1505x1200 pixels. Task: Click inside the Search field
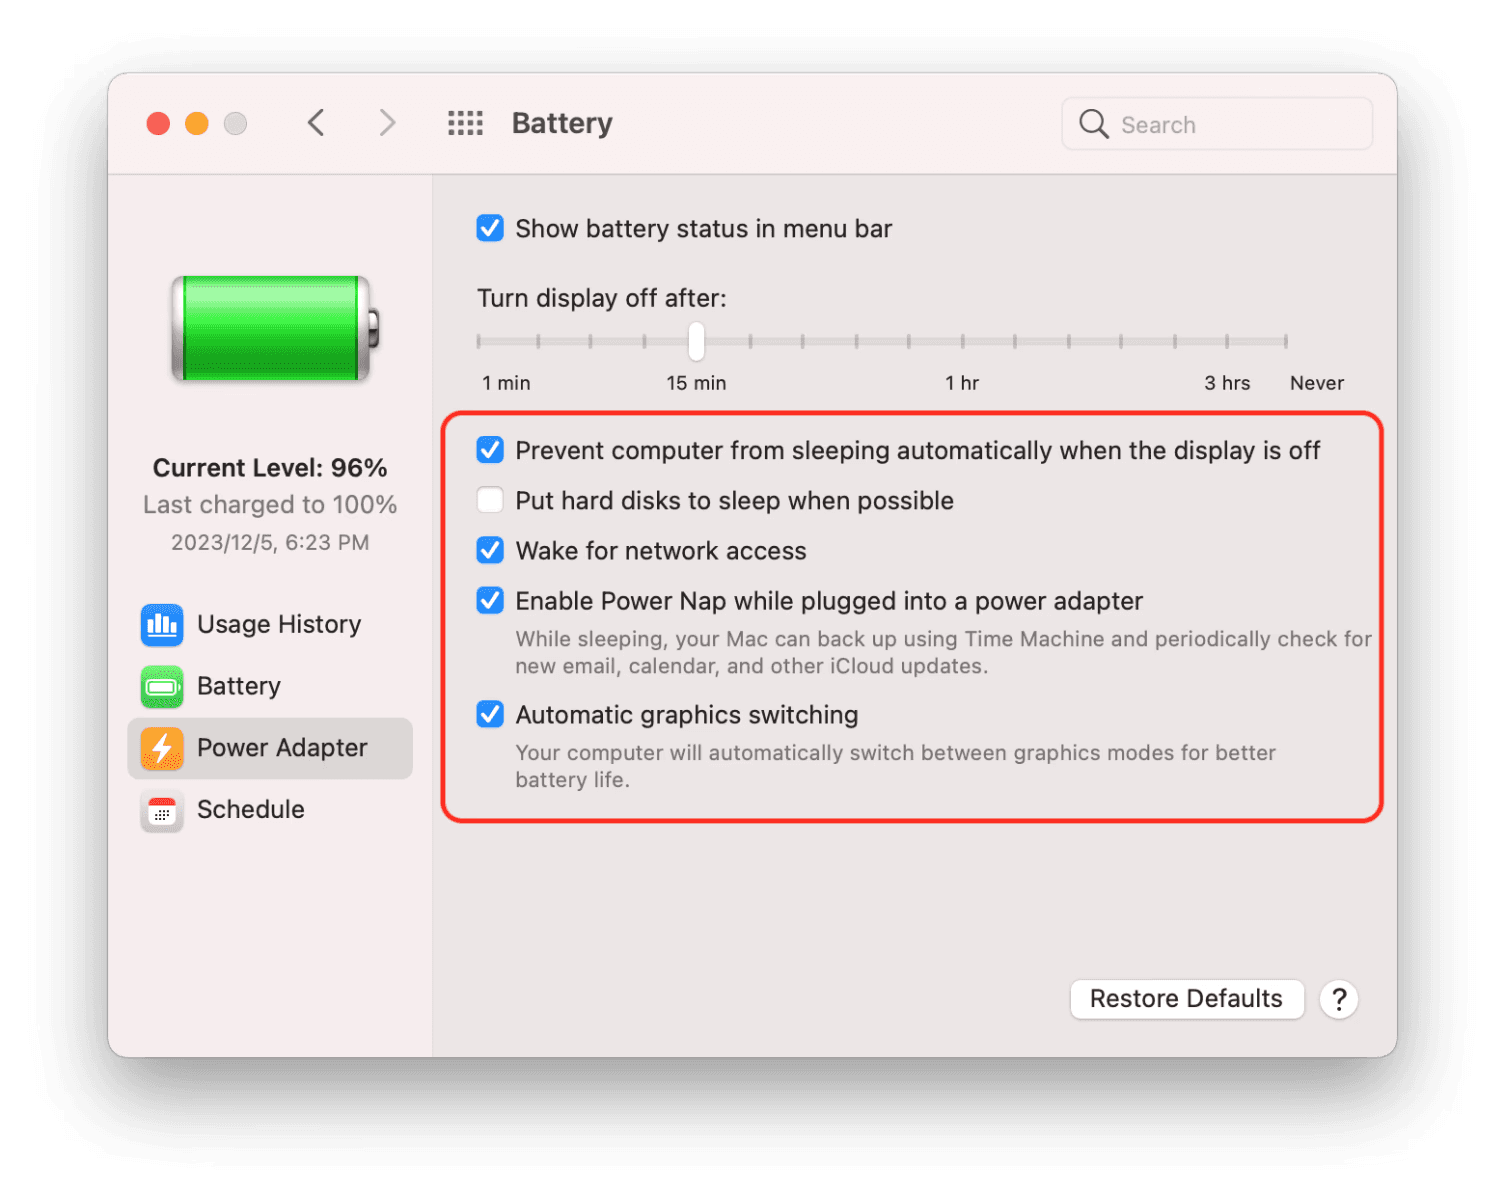(1230, 124)
